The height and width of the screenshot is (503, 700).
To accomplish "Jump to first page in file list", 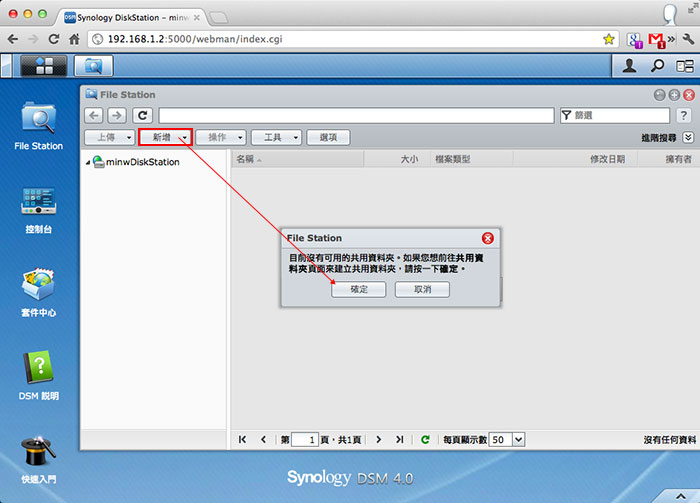I will (x=242, y=440).
